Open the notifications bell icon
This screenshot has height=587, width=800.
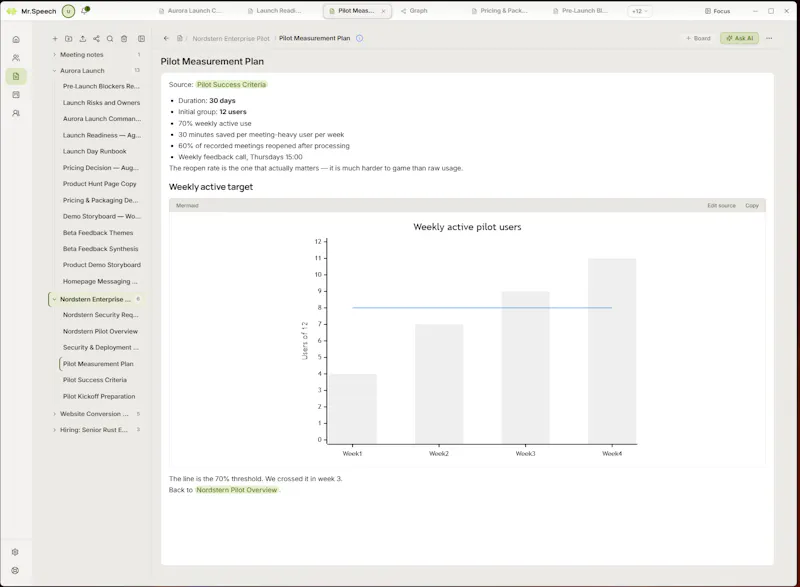pos(85,11)
